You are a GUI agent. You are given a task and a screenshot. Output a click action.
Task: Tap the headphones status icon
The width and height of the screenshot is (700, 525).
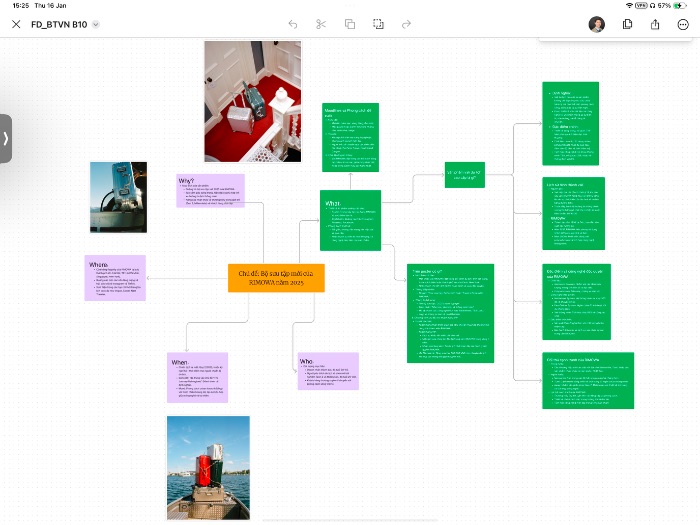pyautogui.click(x=652, y=5)
